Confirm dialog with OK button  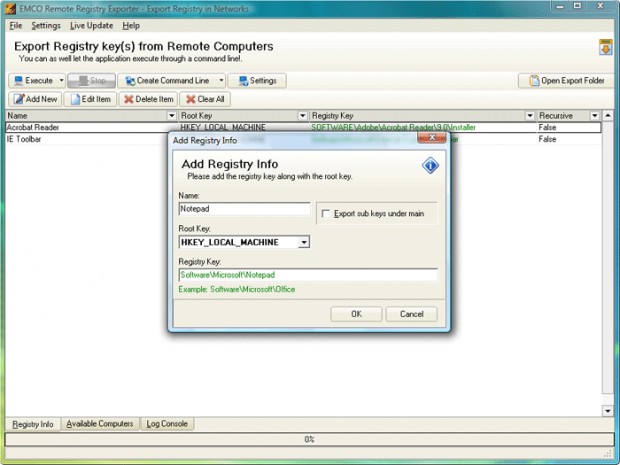point(356,314)
